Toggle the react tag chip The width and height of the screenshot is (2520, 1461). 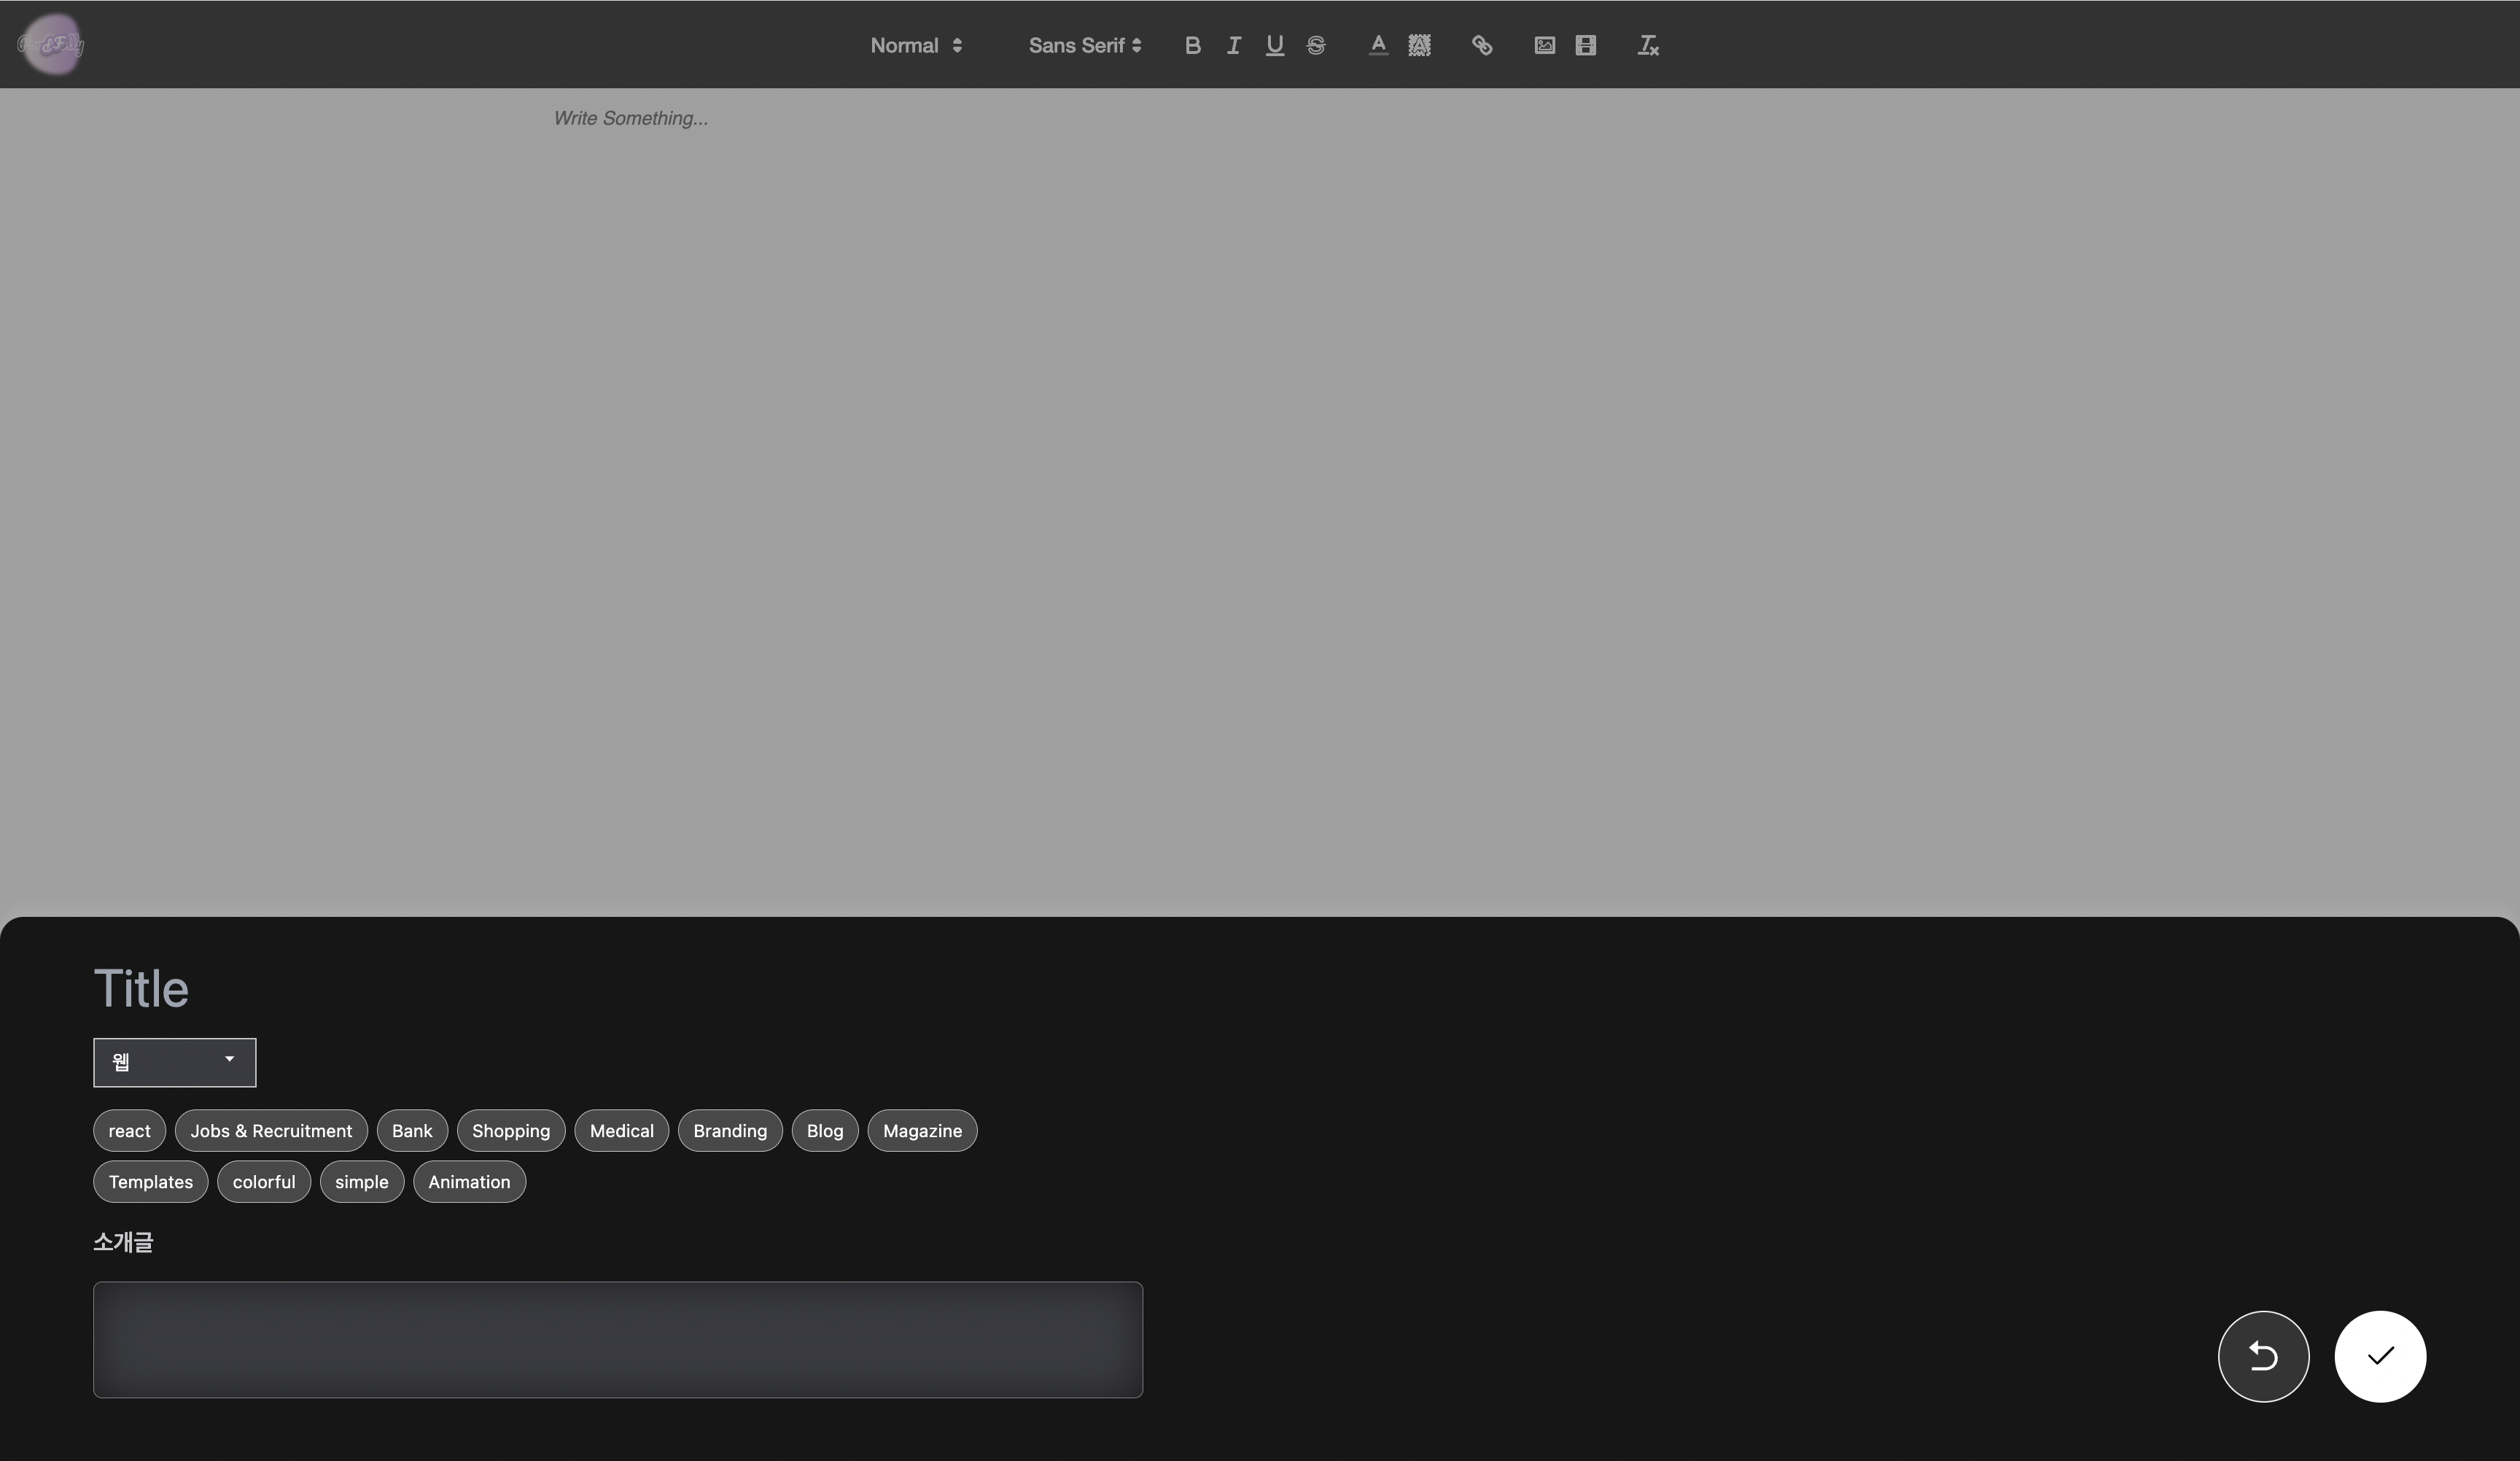[129, 1131]
